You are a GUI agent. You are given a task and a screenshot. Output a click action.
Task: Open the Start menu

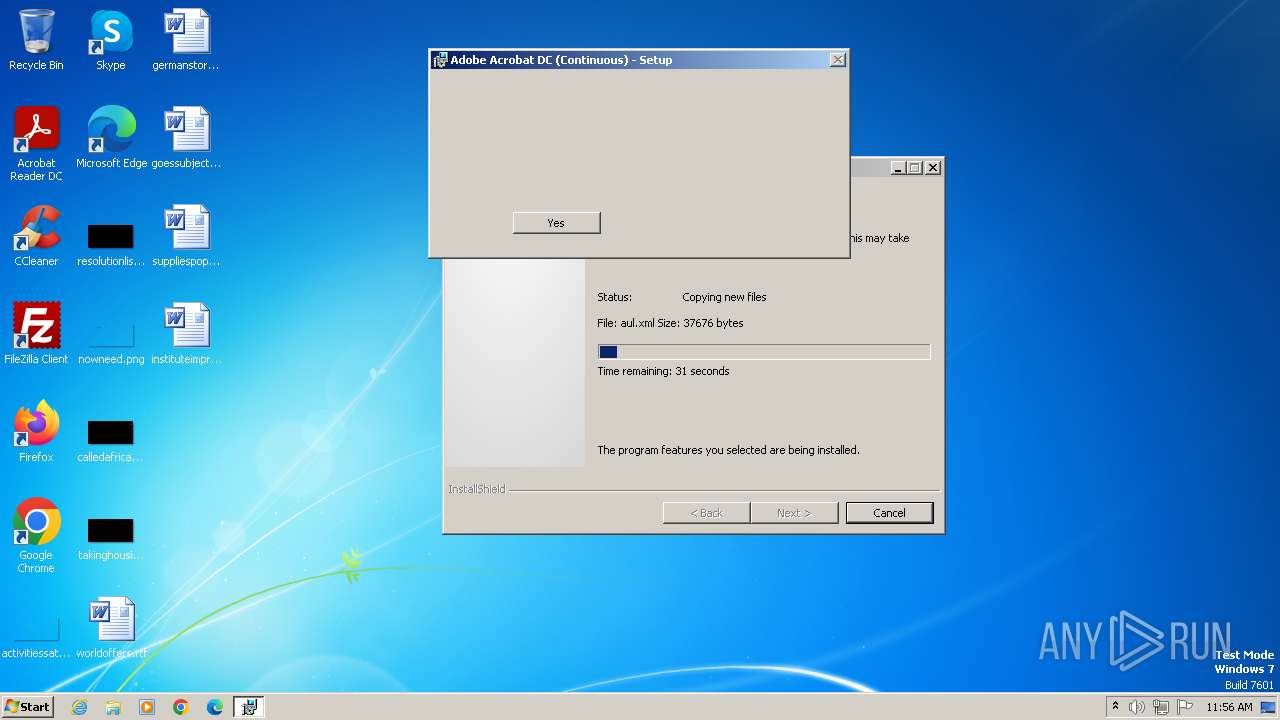27,707
